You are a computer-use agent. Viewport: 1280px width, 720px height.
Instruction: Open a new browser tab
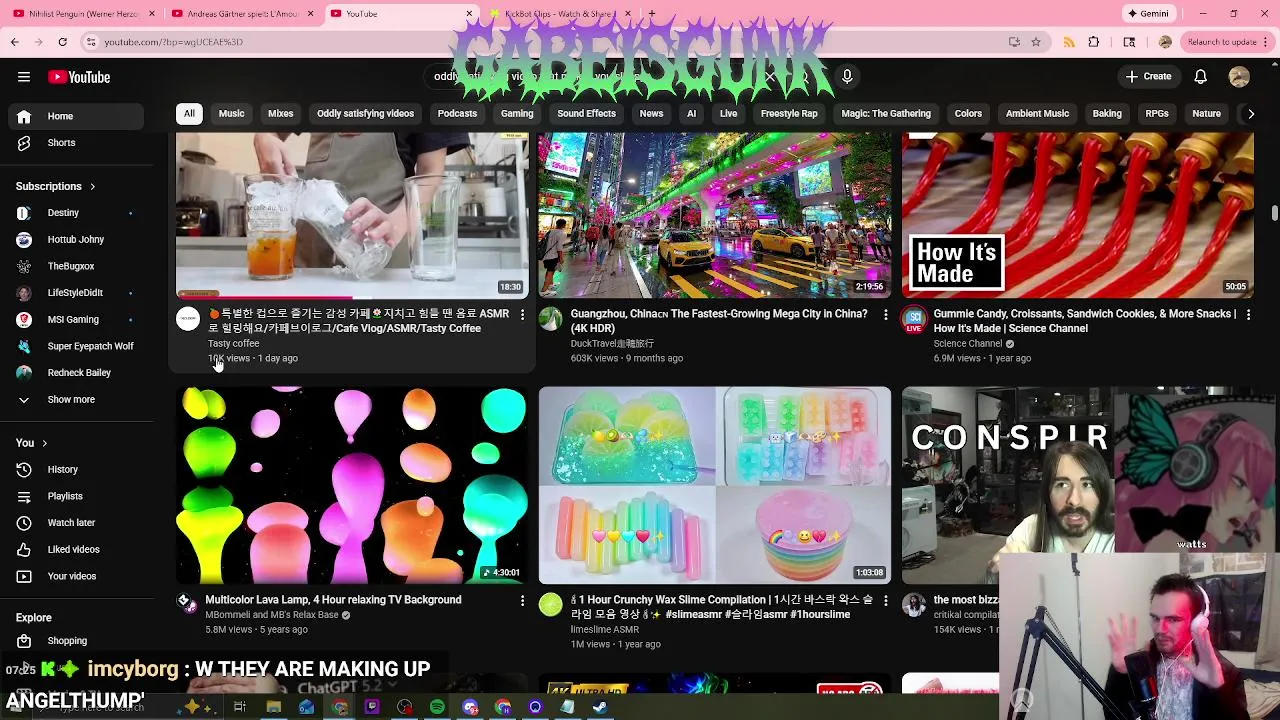click(652, 13)
